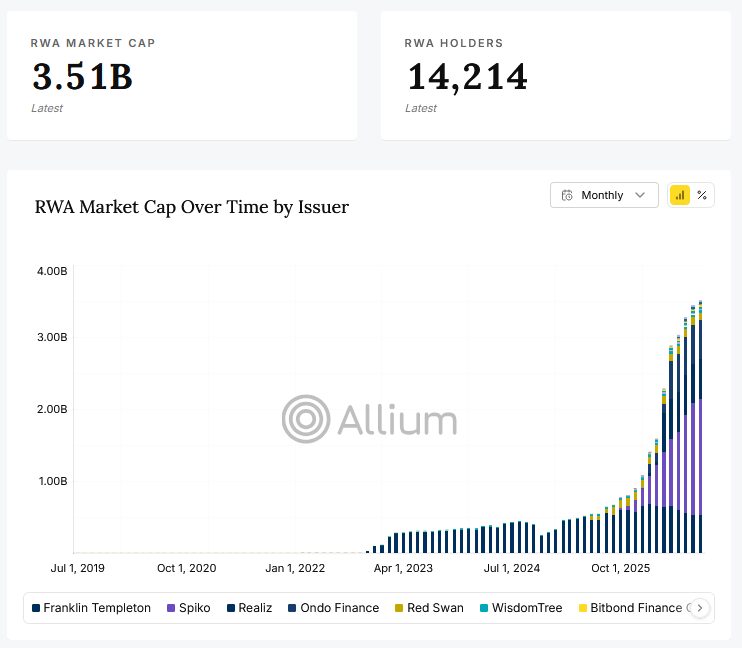Click the Jul 1, 2024 axis label
742x648 pixels.
tap(512, 568)
